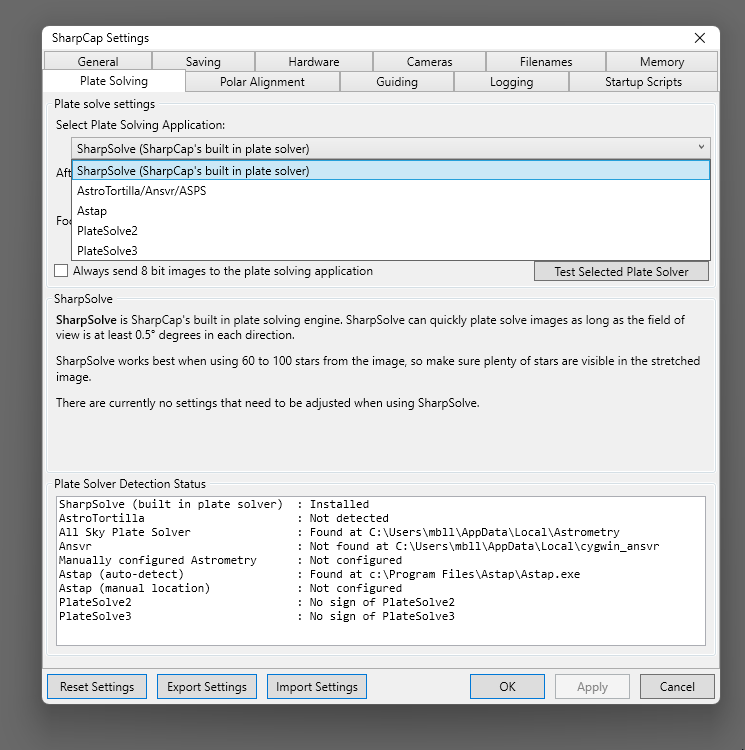Click the 'Ansvr' status line in the detection box
Image resolution: width=745 pixels, height=750 pixels.
(x=359, y=546)
